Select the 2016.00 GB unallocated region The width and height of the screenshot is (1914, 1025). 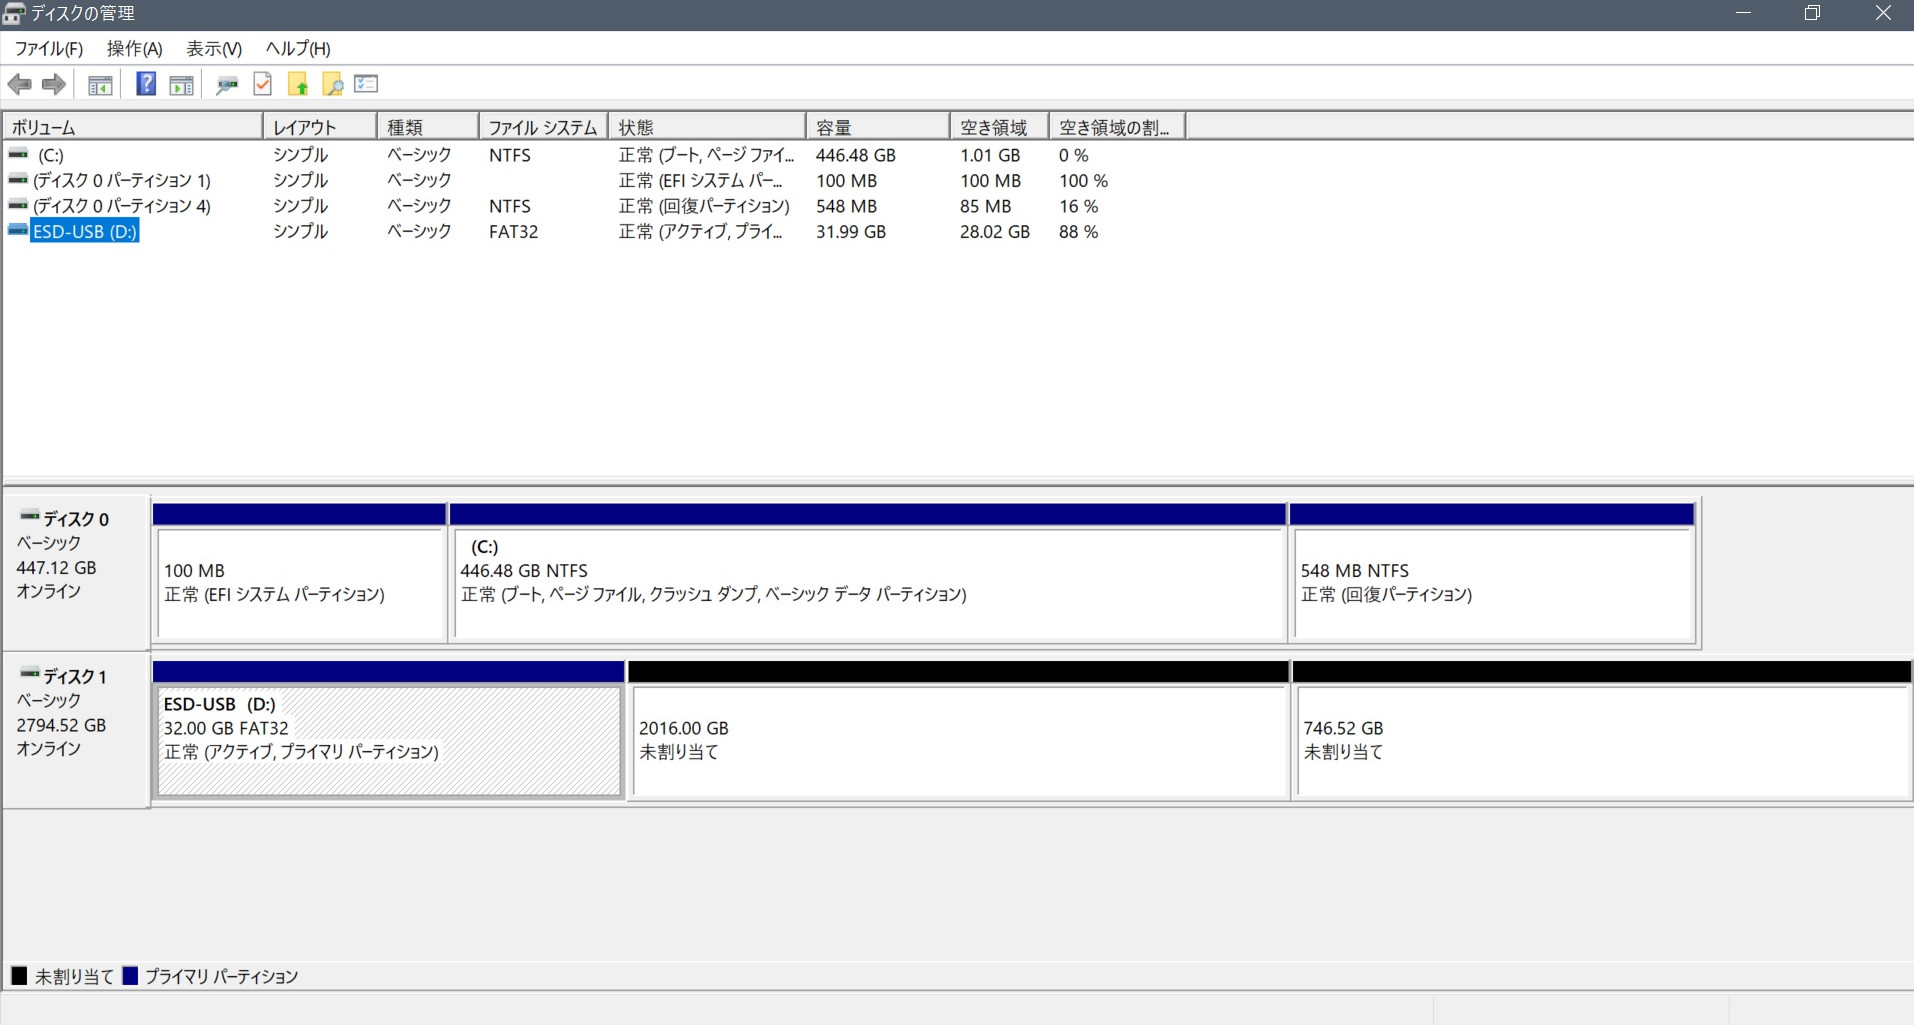click(958, 740)
